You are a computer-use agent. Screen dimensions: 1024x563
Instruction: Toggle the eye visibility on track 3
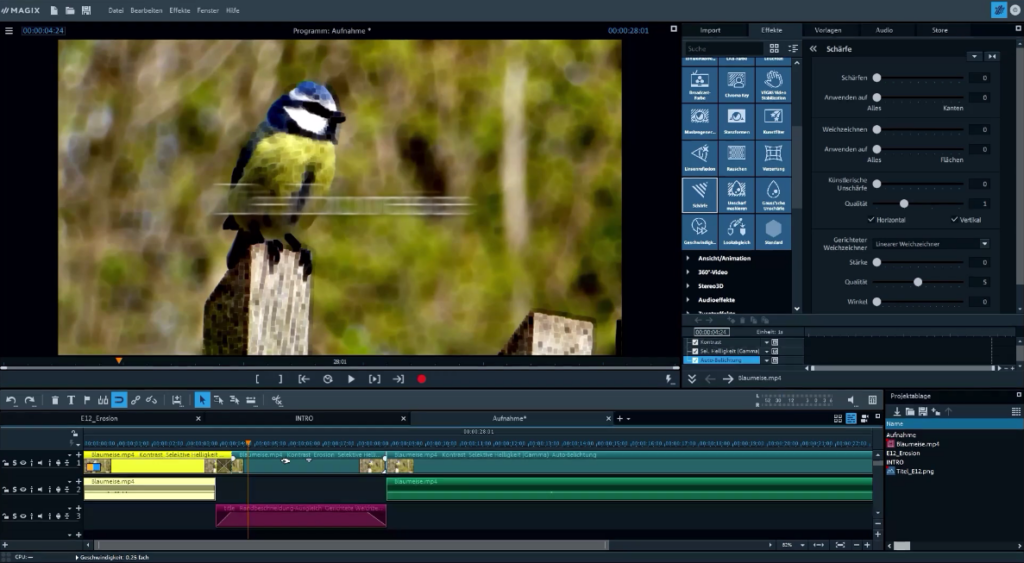pyautogui.click(x=23, y=516)
